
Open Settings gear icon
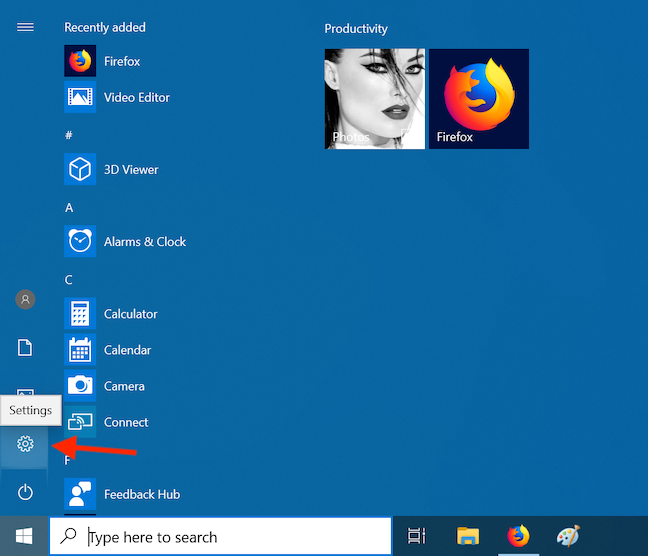tap(25, 444)
